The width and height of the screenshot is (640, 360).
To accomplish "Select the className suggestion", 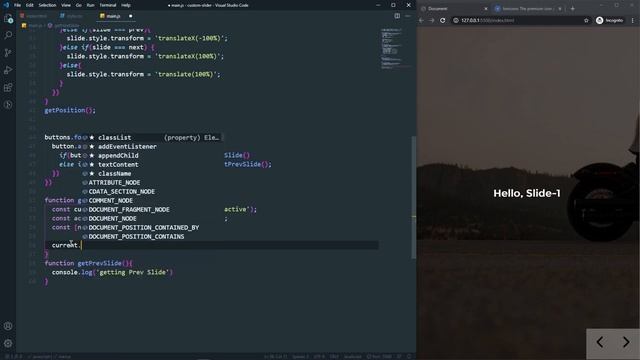I will [x=152, y=173].
